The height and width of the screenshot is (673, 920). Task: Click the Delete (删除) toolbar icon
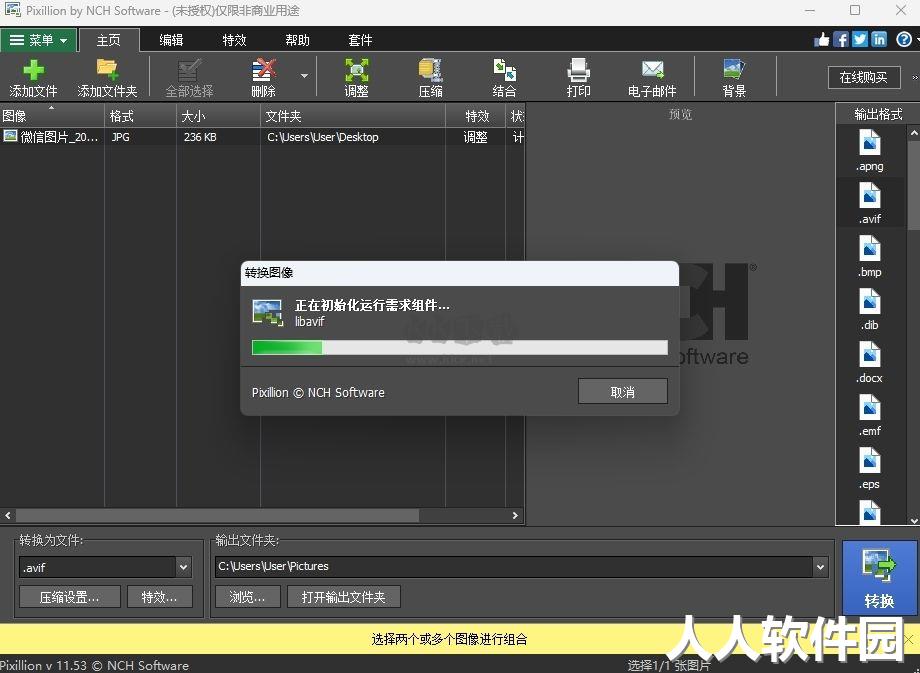click(263, 78)
